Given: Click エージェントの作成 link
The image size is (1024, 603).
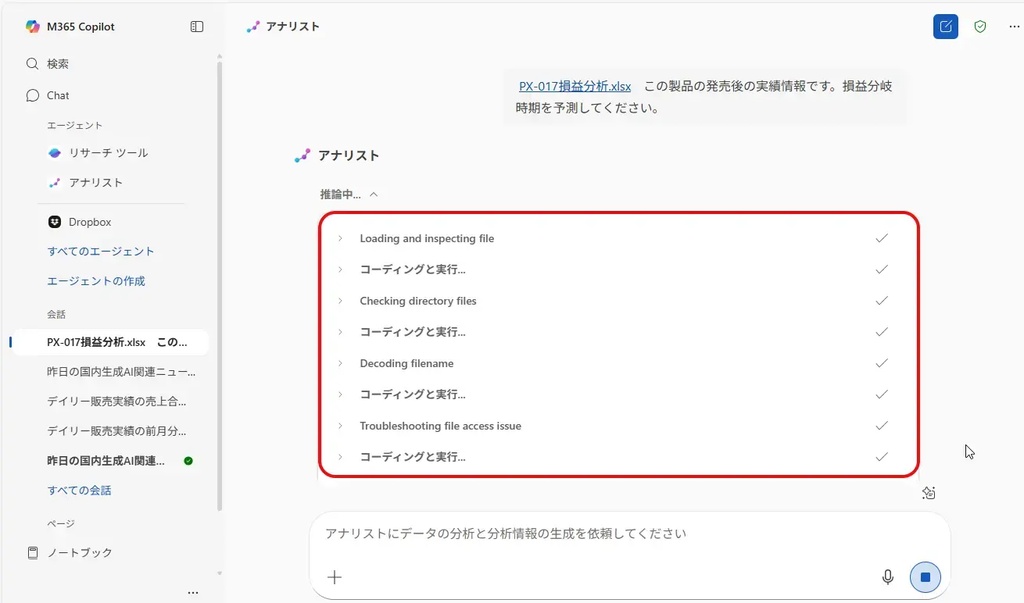Looking at the screenshot, I should (96, 282).
